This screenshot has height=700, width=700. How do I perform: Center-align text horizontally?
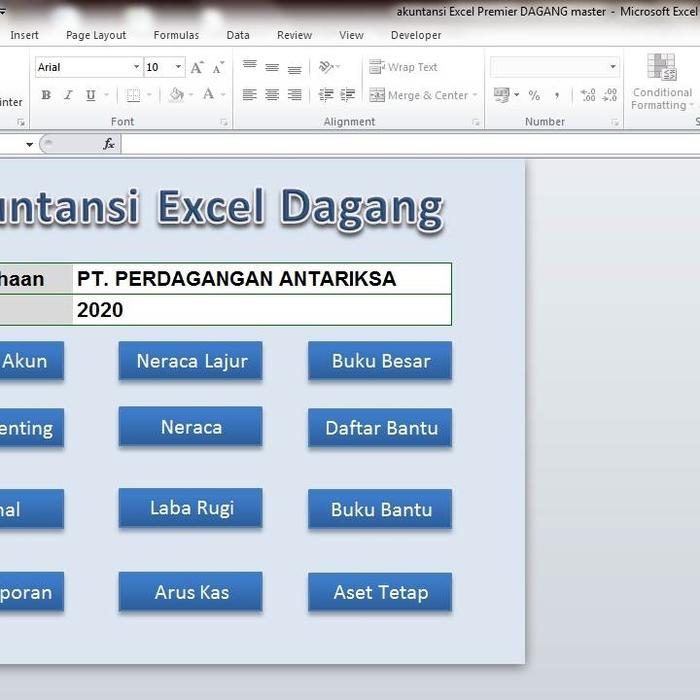[x=272, y=95]
